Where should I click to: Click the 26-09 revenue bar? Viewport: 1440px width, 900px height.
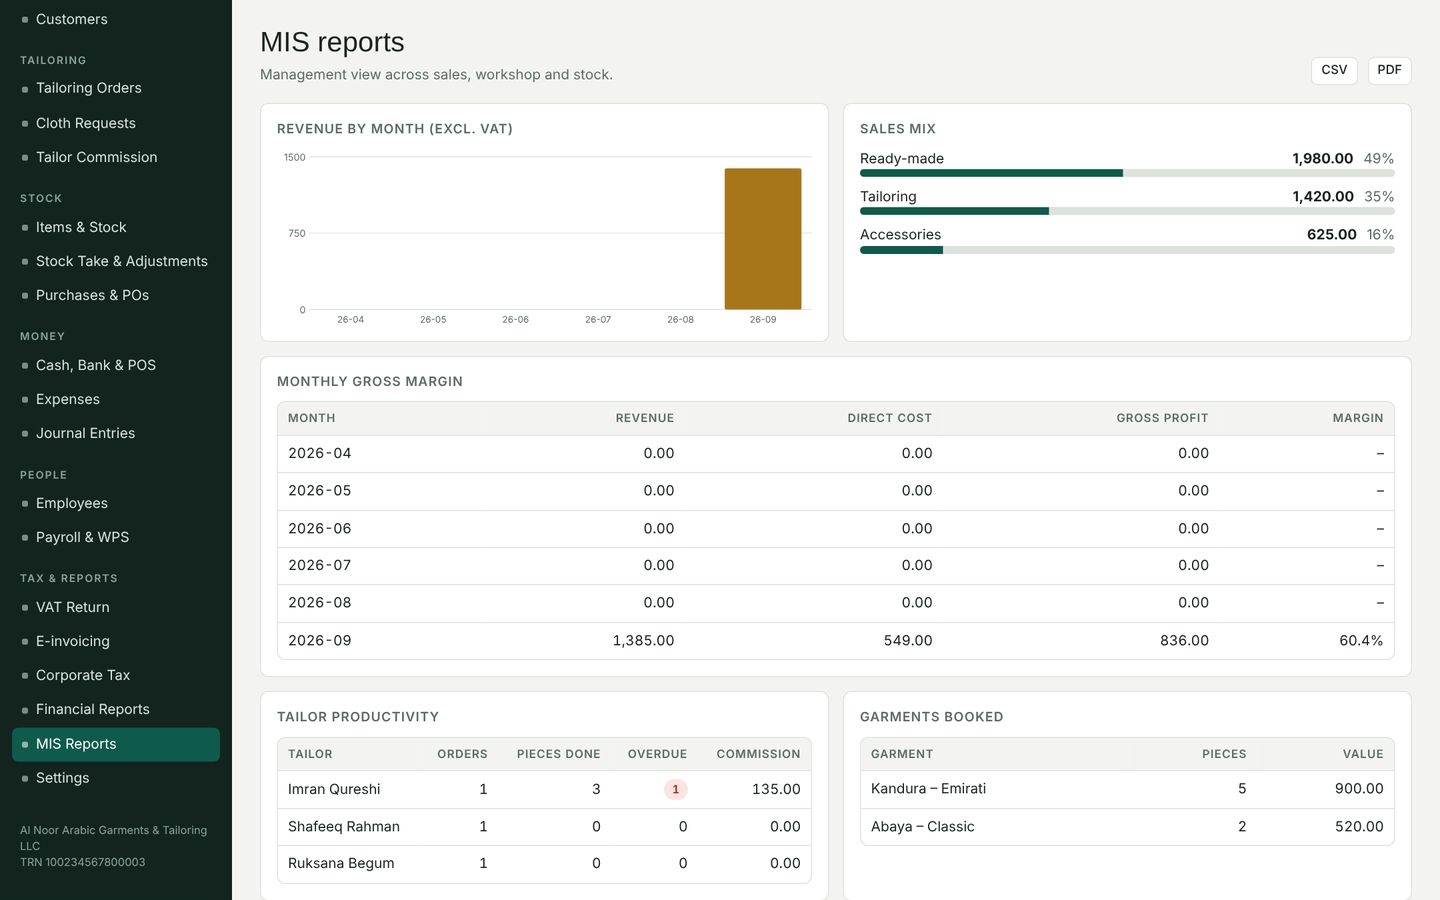(763, 239)
